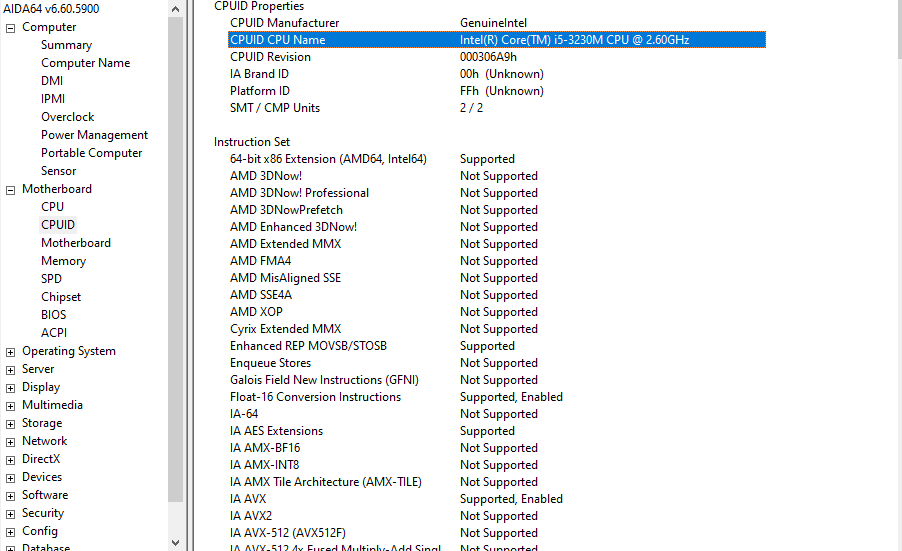Expand the DirectX tree node
Screen dimensions: 902x551
(x=10, y=461)
